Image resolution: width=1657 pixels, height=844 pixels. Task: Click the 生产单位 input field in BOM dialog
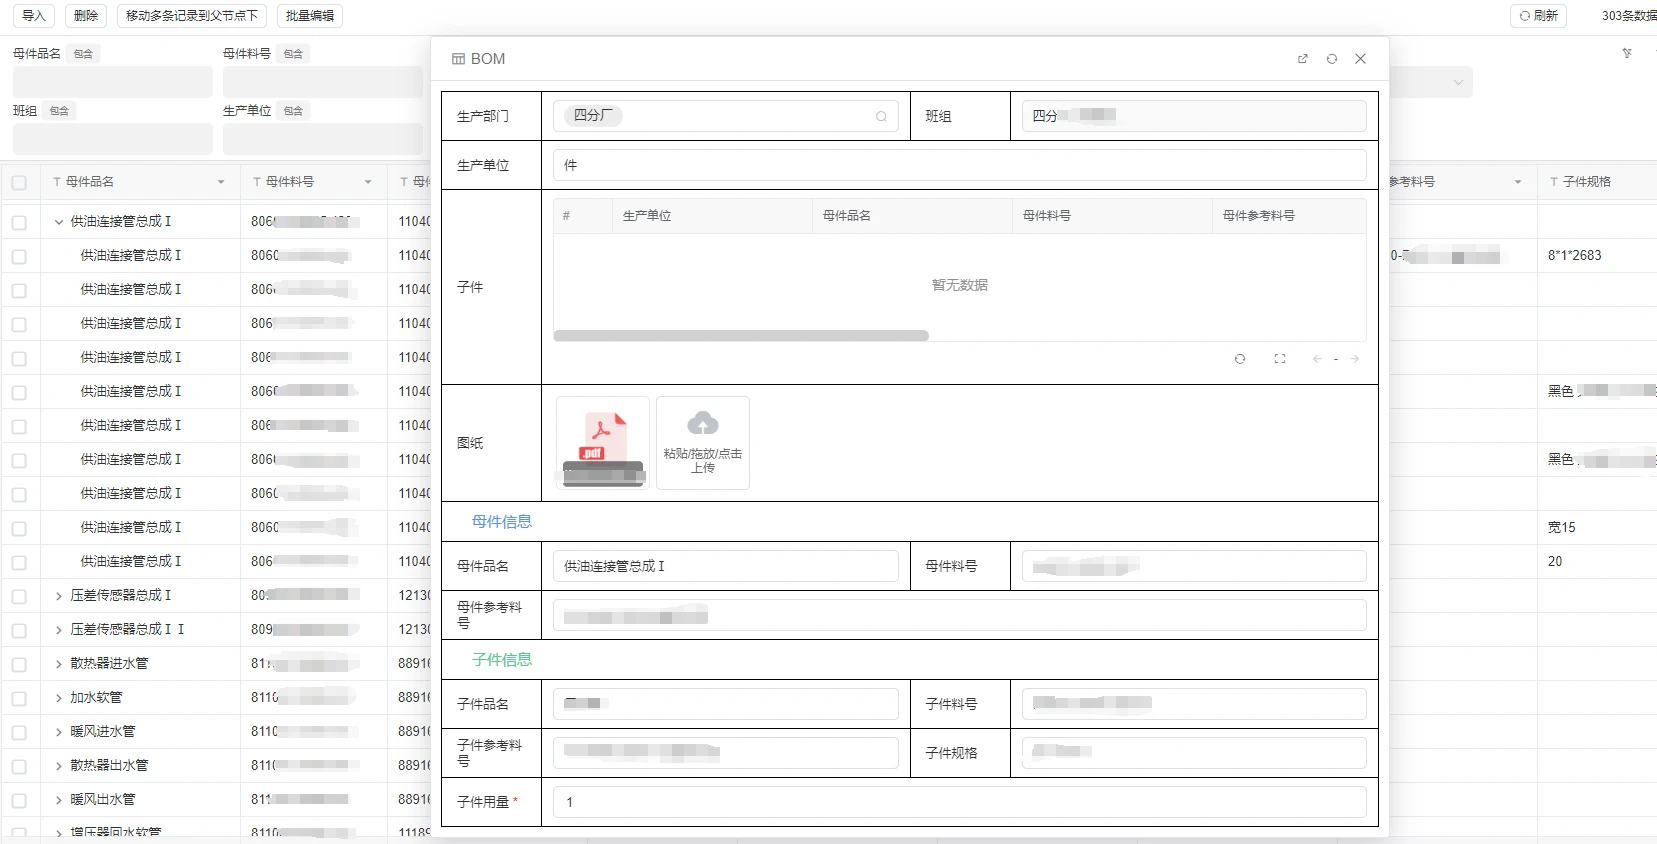pyautogui.click(x=960, y=165)
